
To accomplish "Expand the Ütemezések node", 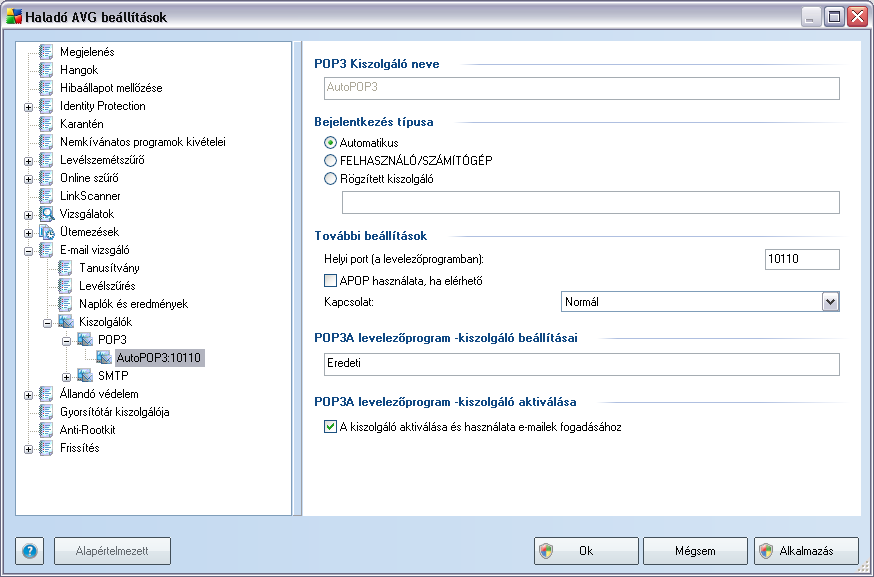I will click(28, 233).
